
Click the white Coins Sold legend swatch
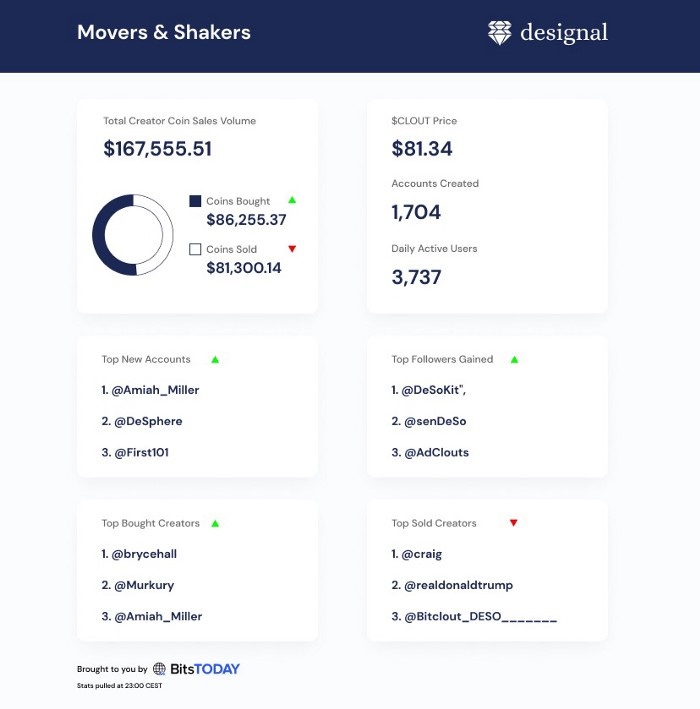pos(195,249)
